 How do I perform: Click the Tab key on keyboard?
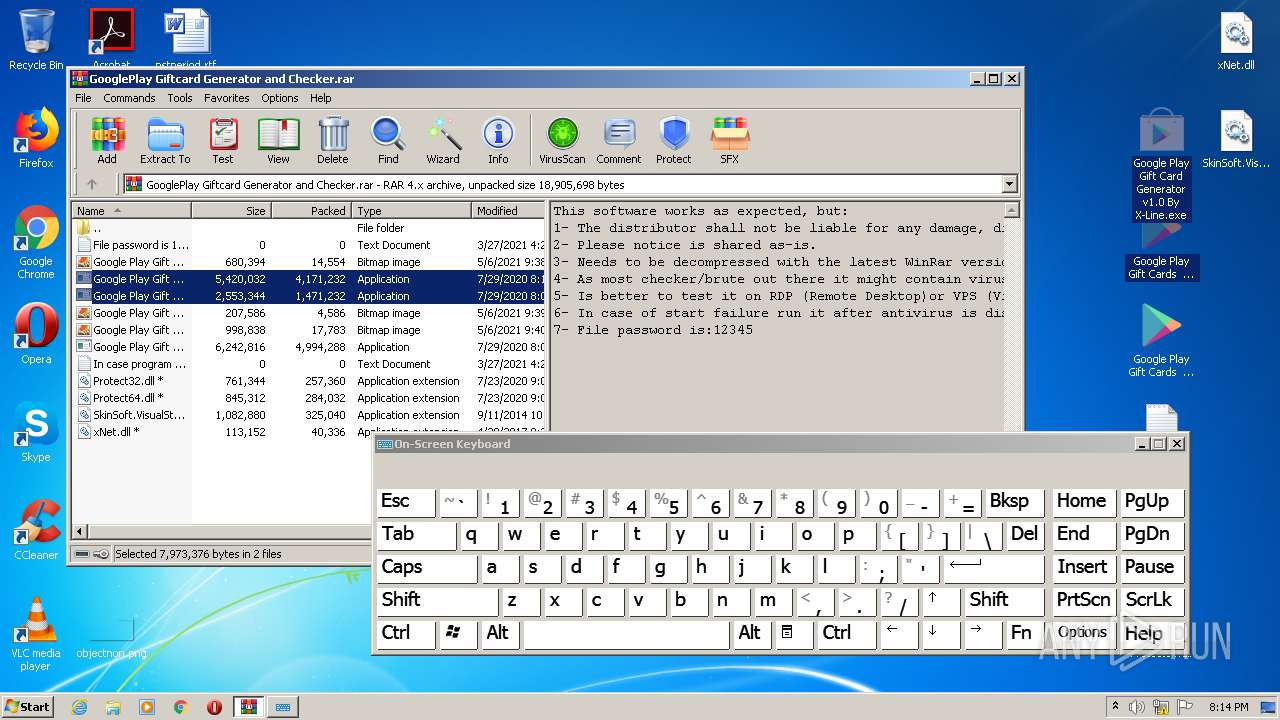pyautogui.click(x=417, y=535)
